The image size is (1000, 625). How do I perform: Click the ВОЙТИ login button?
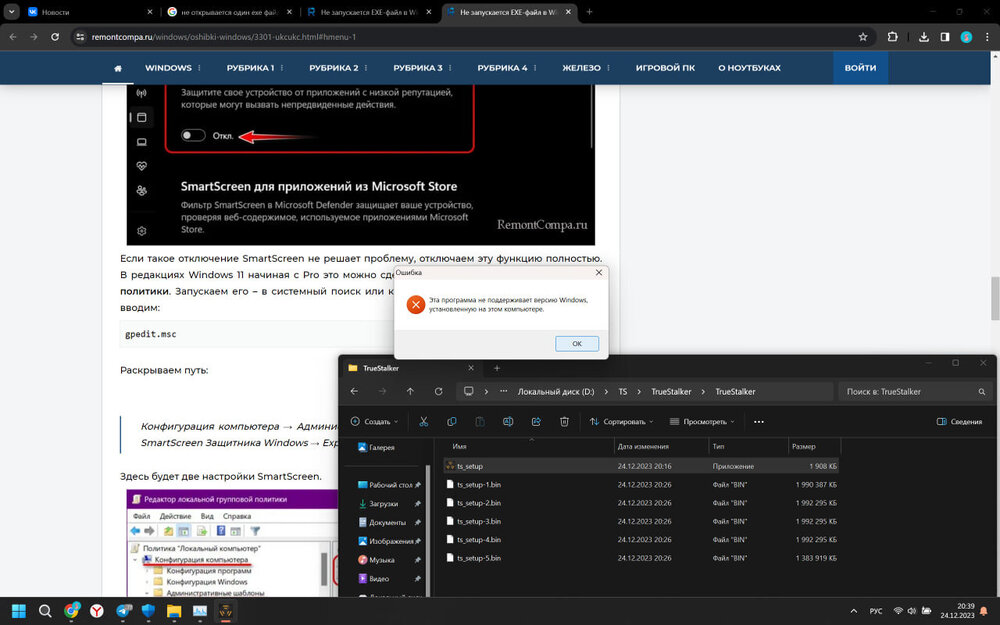(x=859, y=68)
